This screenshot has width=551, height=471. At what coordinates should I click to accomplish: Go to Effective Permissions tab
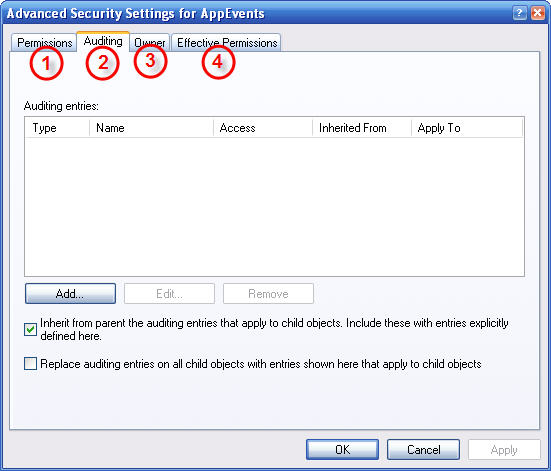tap(227, 43)
